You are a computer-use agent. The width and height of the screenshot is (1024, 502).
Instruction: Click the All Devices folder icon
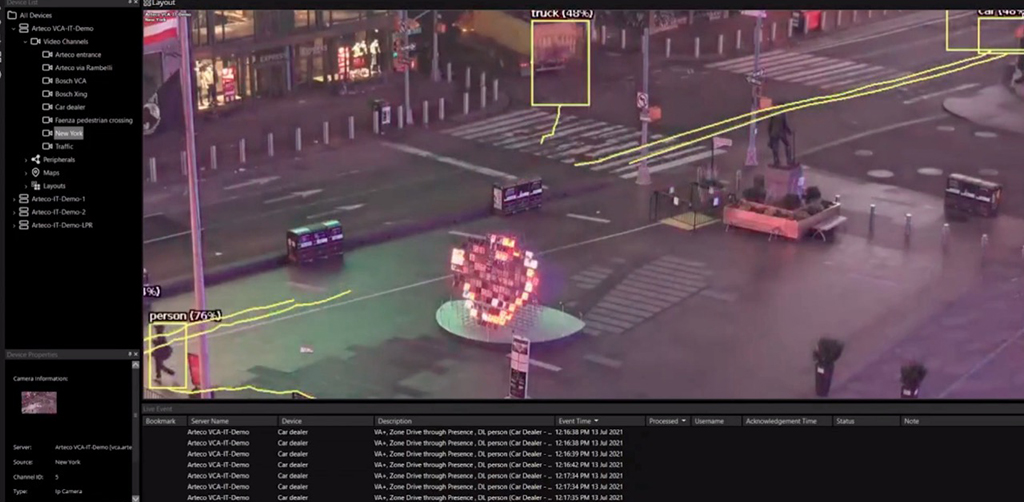[12, 15]
